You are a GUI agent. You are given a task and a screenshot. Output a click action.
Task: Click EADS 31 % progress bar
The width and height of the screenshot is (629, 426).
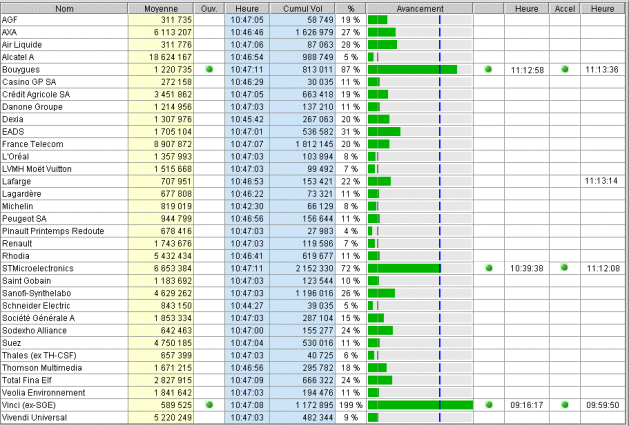click(x=420, y=132)
